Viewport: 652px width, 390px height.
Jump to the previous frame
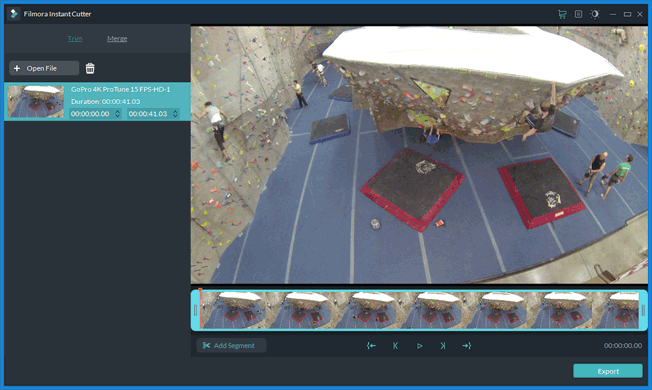click(x=395, y=346)
